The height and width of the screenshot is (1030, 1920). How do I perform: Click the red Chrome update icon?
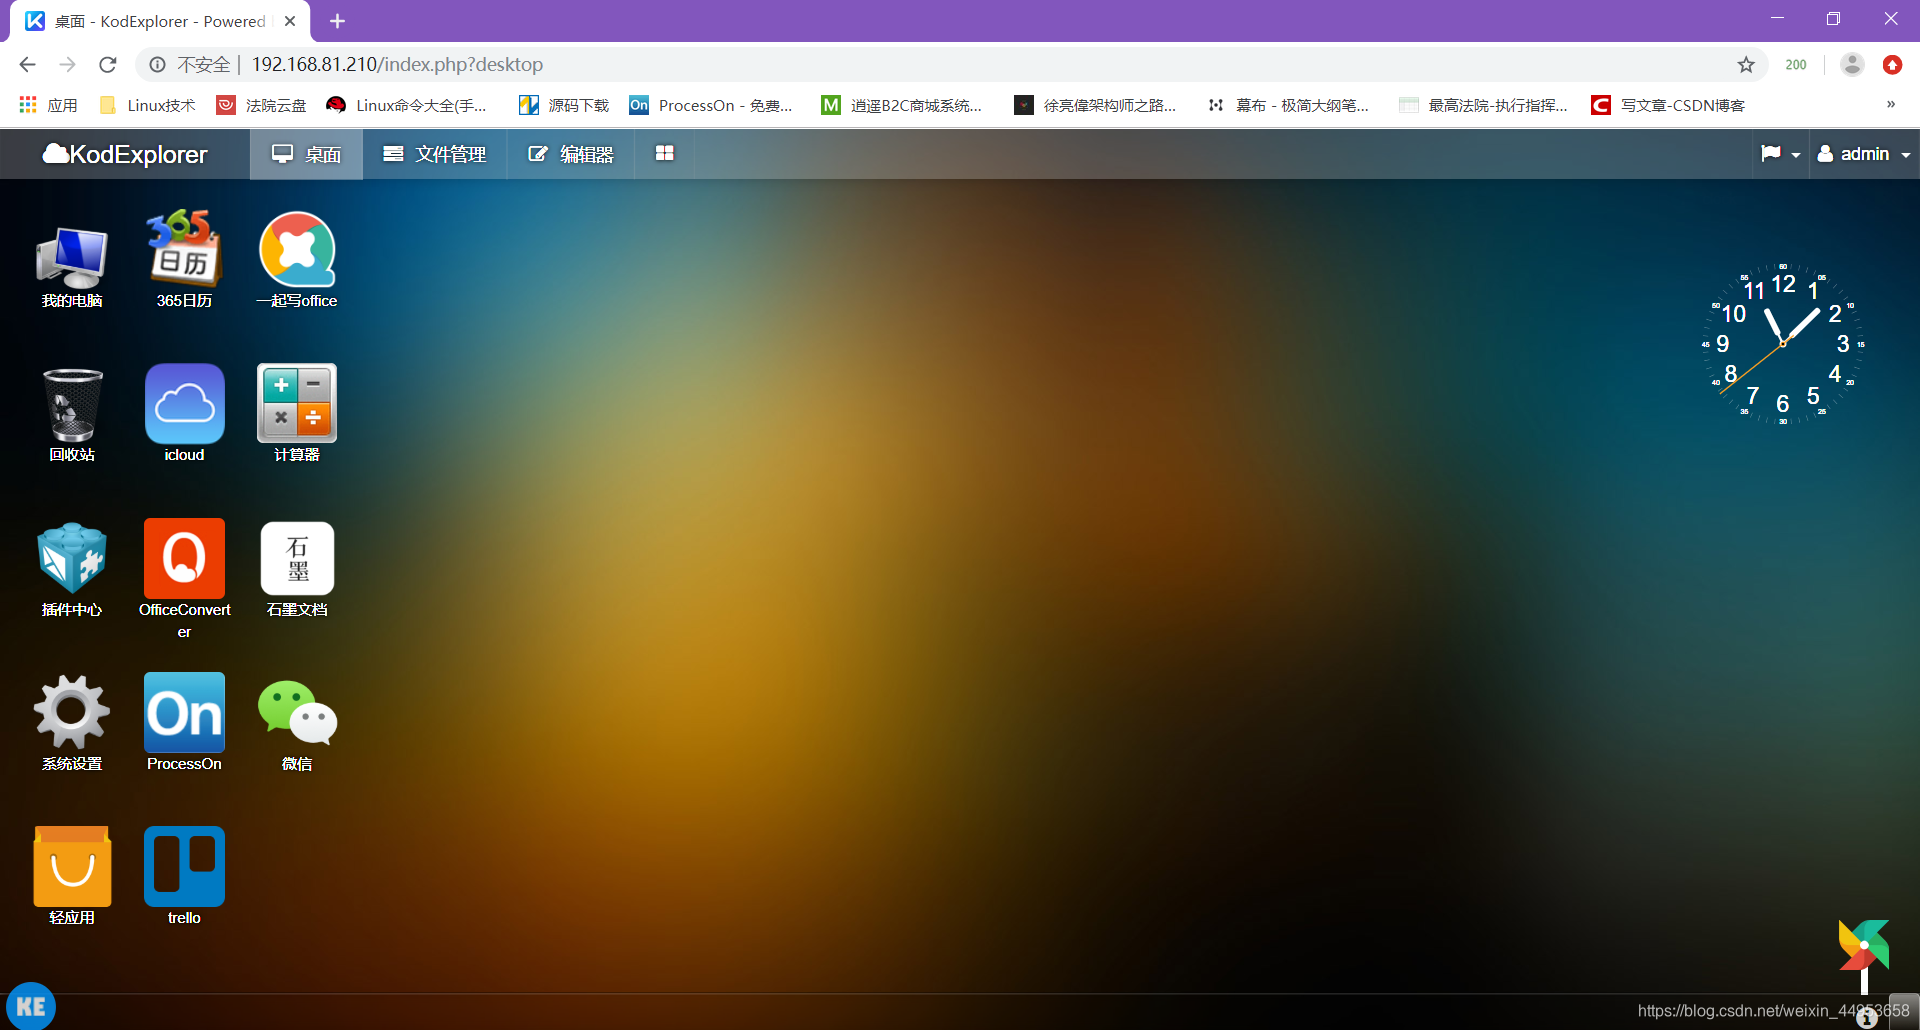(1892, 64)
